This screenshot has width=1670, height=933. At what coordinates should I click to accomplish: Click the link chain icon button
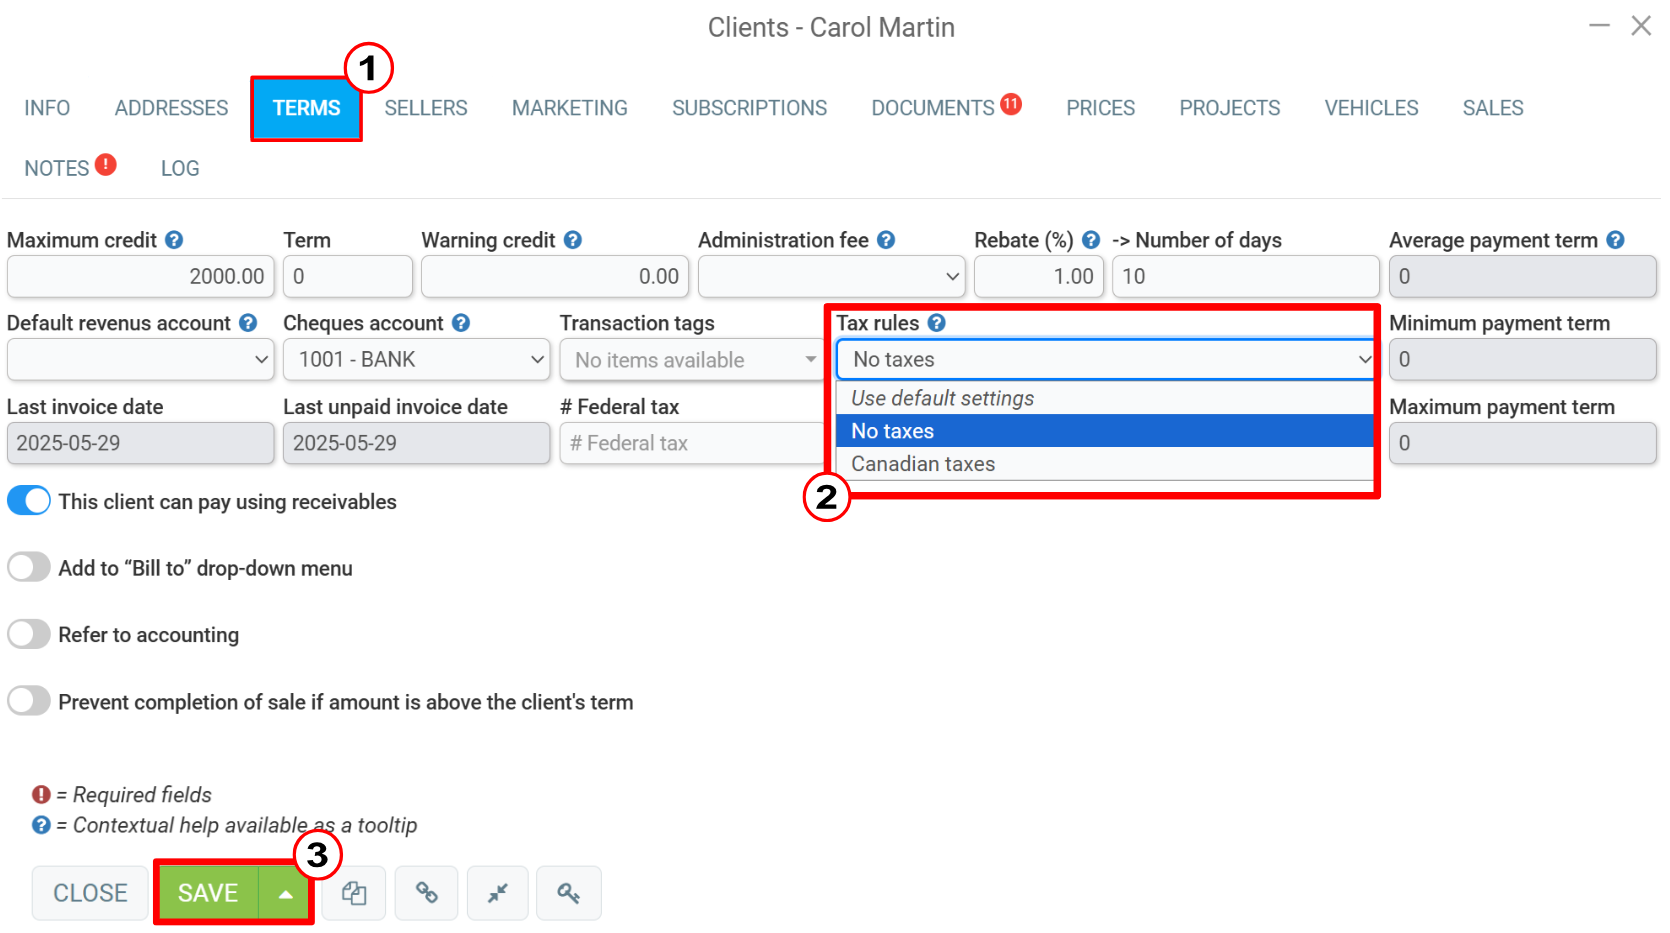(427, 893)
